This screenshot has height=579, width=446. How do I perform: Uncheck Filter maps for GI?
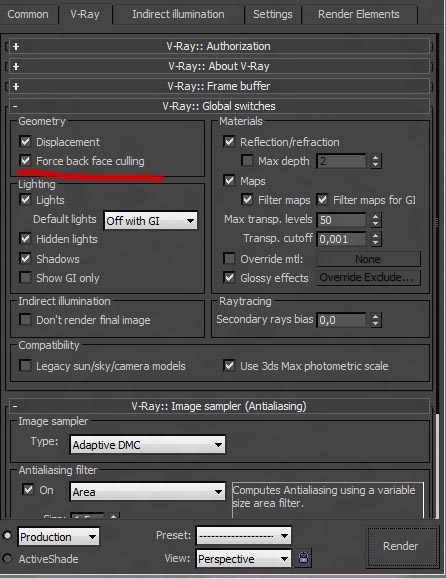[x=322, y=200]
